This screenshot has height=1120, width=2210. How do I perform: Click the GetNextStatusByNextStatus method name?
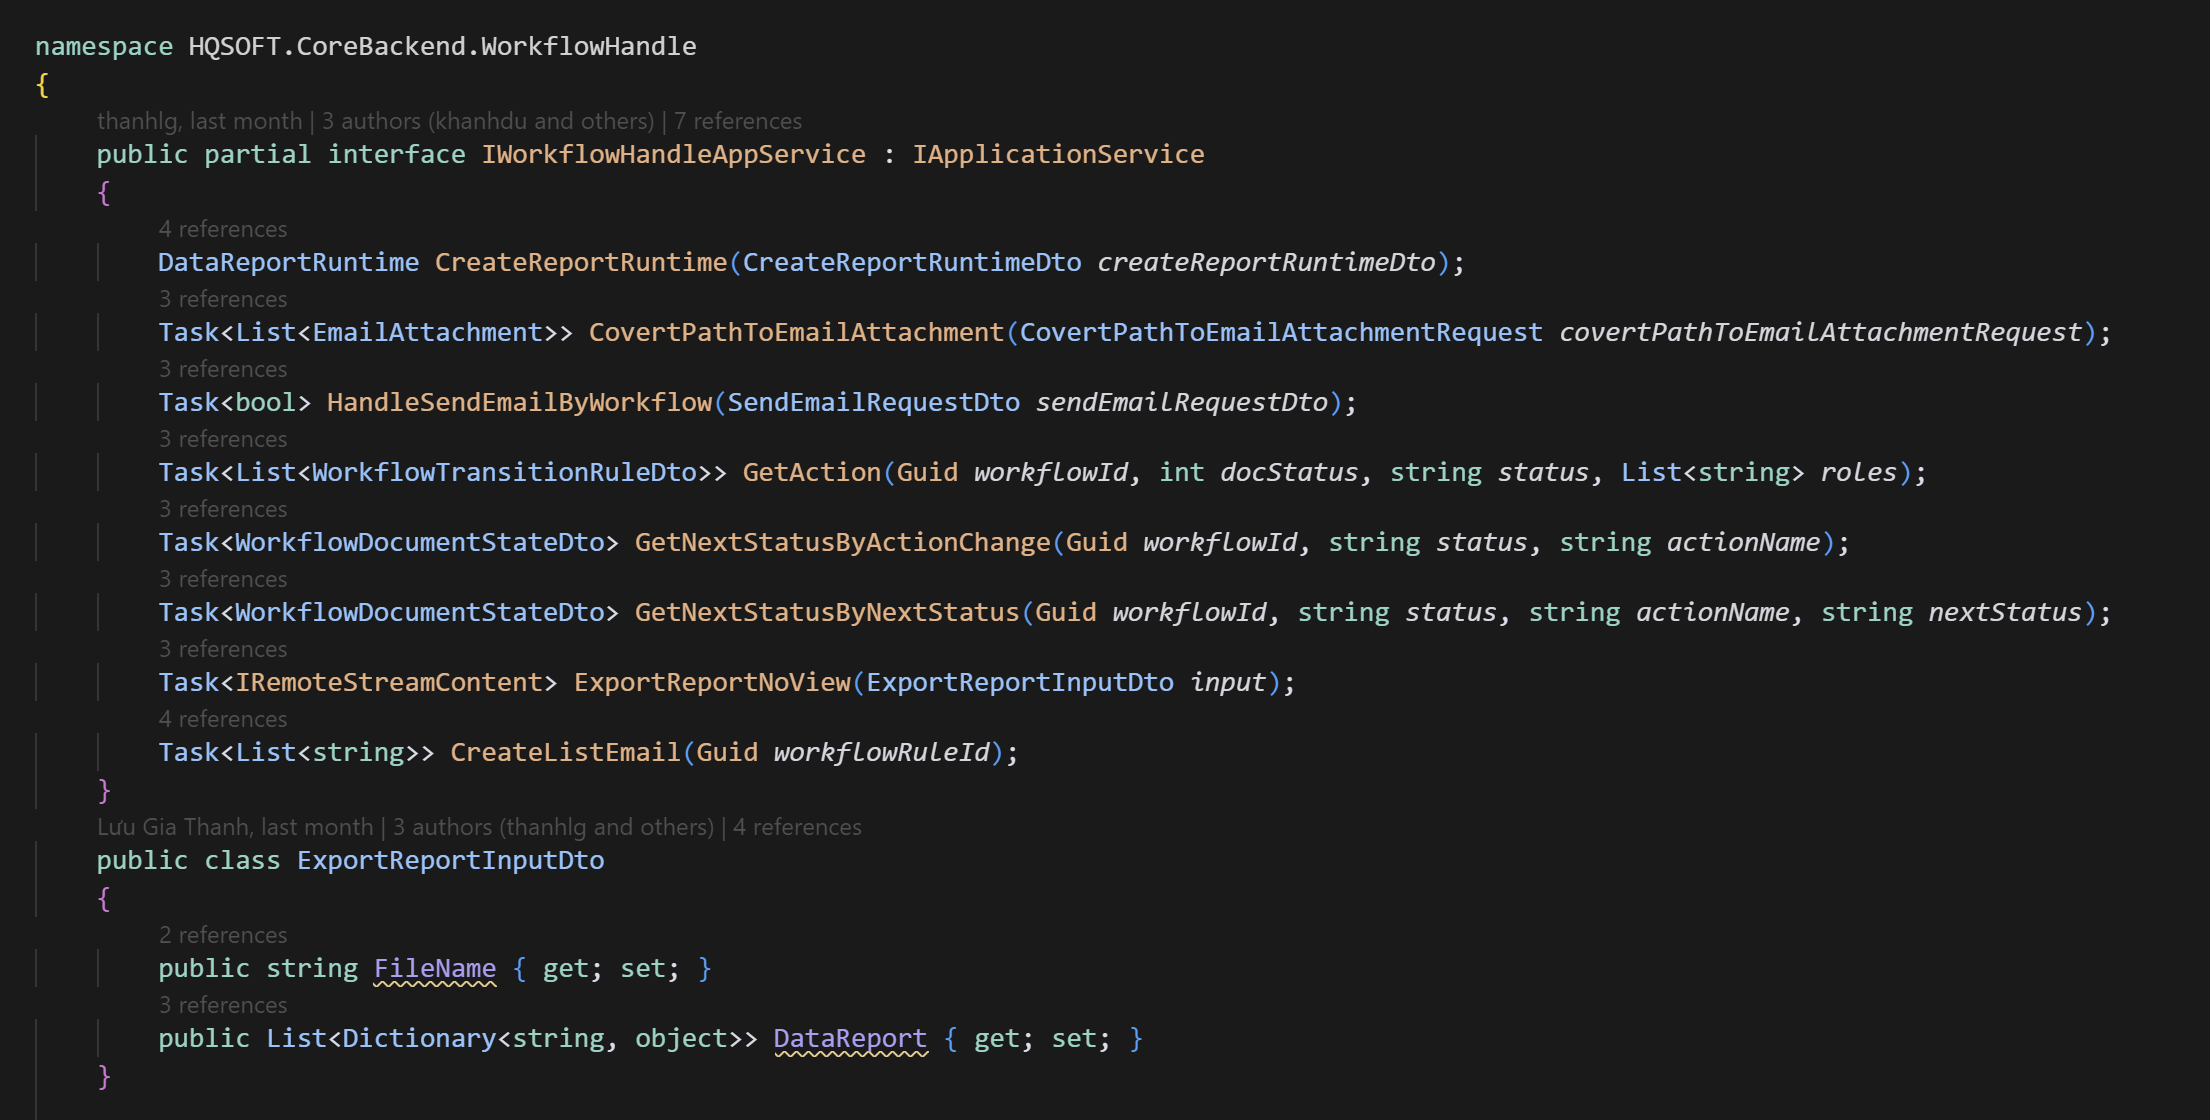tap(826, 612)
